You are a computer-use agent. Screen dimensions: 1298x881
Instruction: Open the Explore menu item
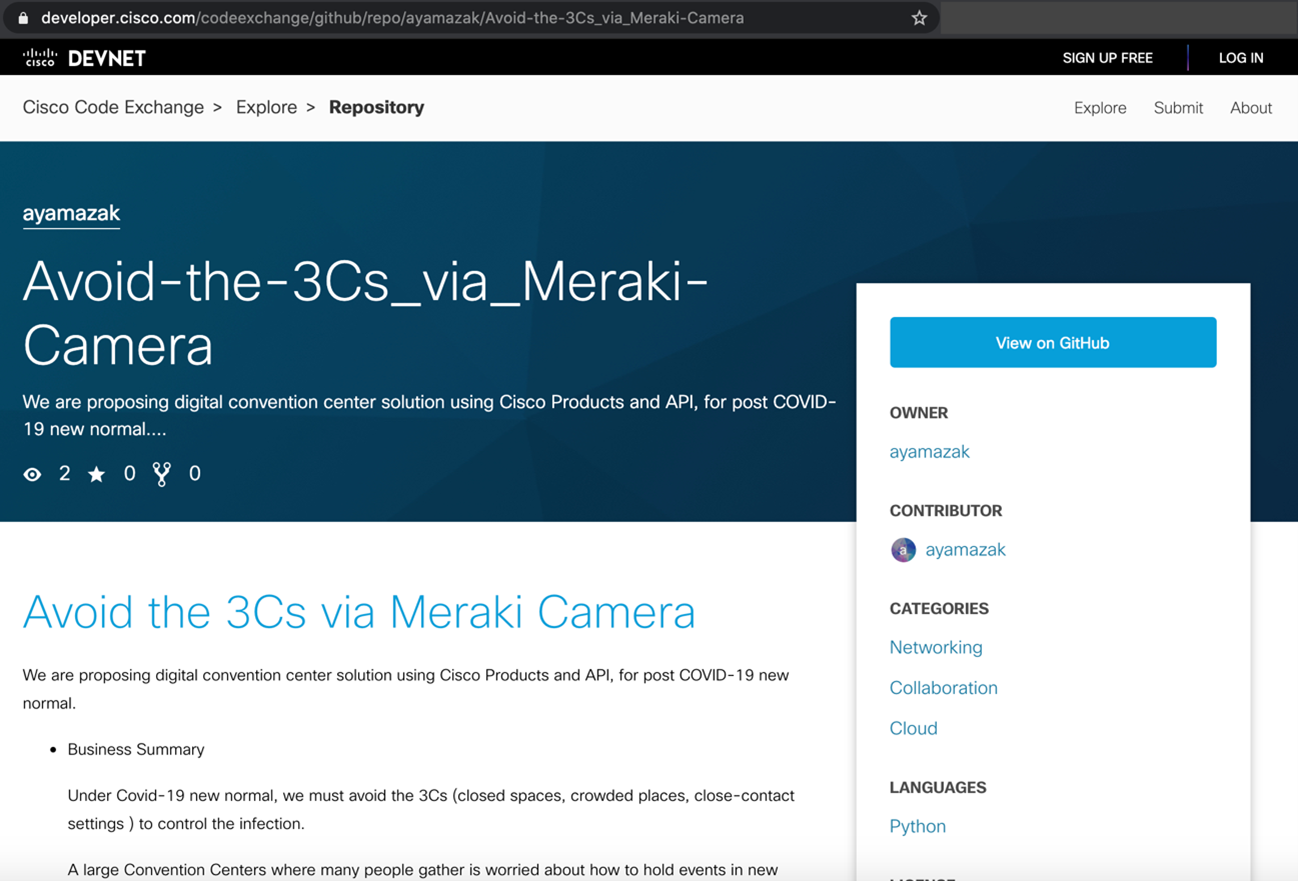pos(1099,107)
